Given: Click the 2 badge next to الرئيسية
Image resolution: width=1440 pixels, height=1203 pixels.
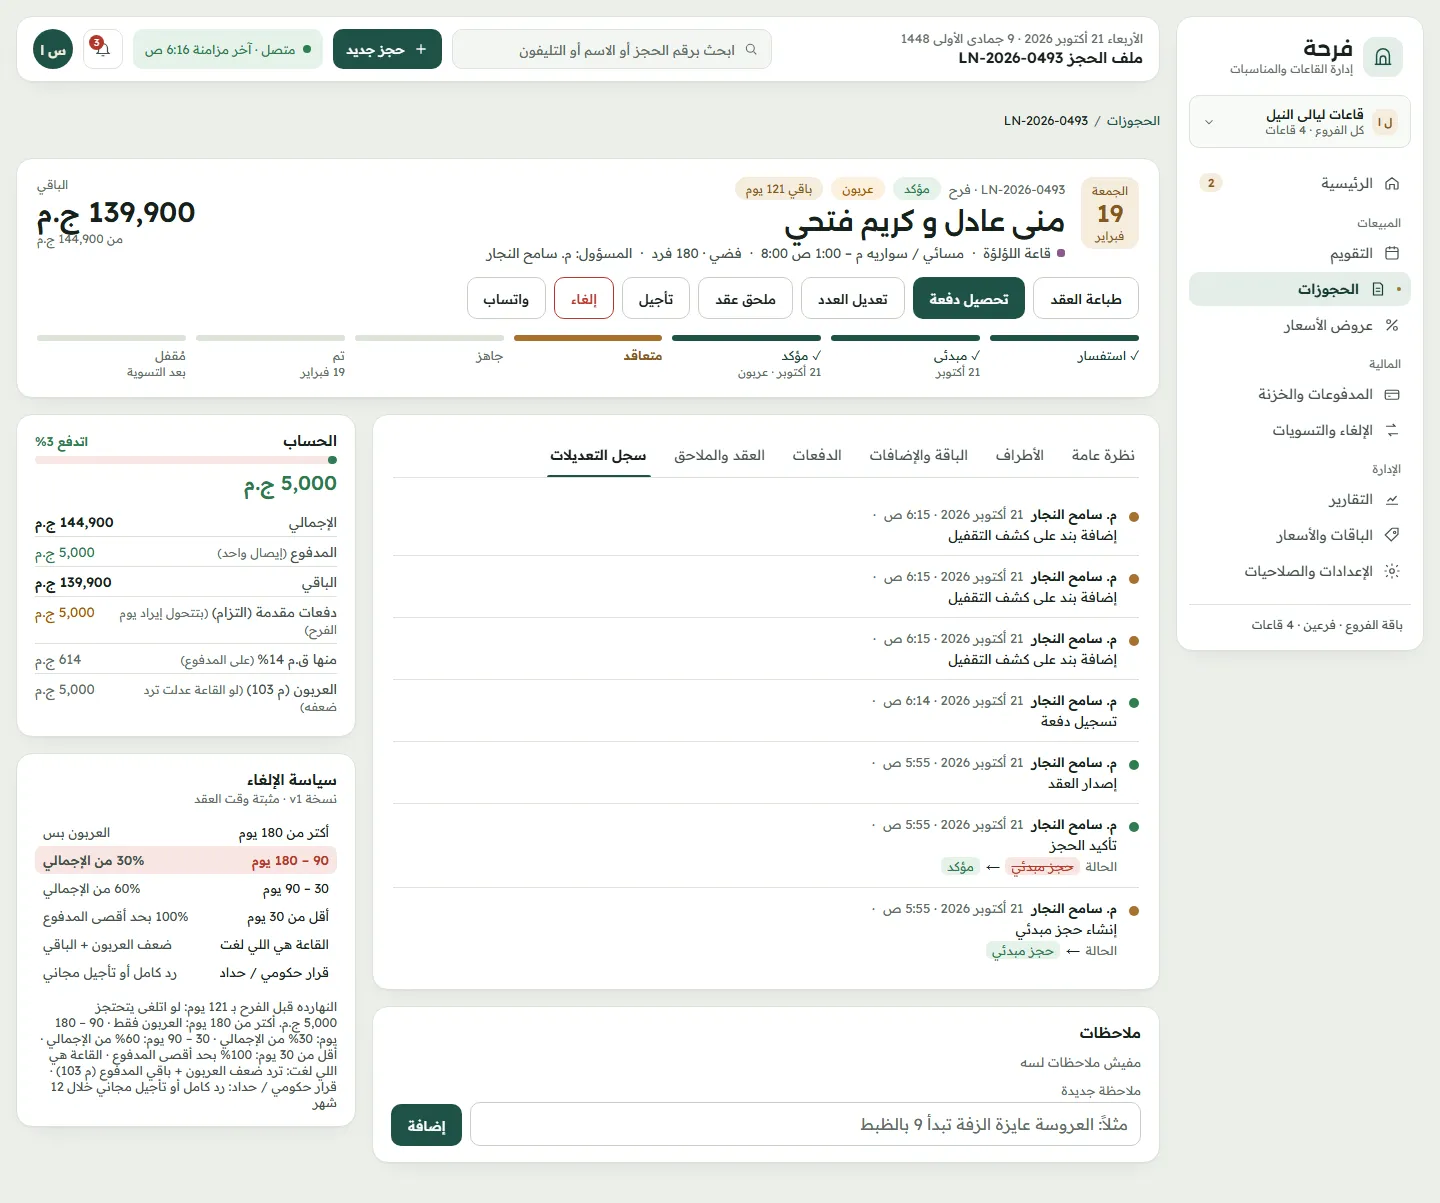Looking at the screenshot, I should pos(1211,183).
